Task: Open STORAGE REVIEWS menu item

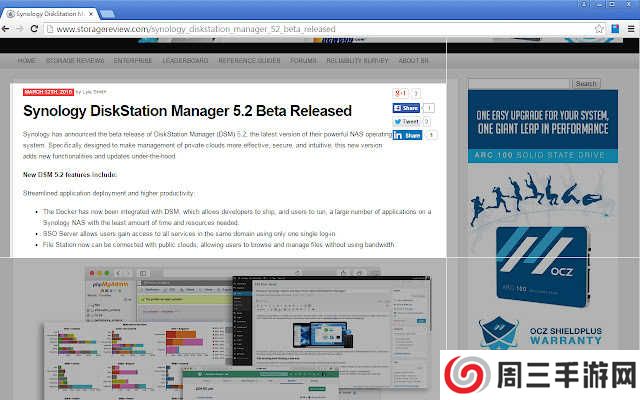Action: coord(75,60)
